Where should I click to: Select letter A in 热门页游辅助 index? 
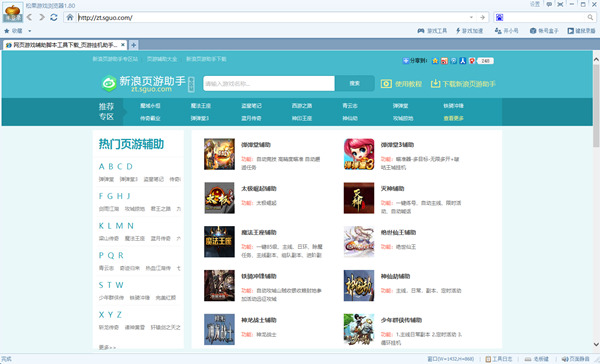point(101,166)
